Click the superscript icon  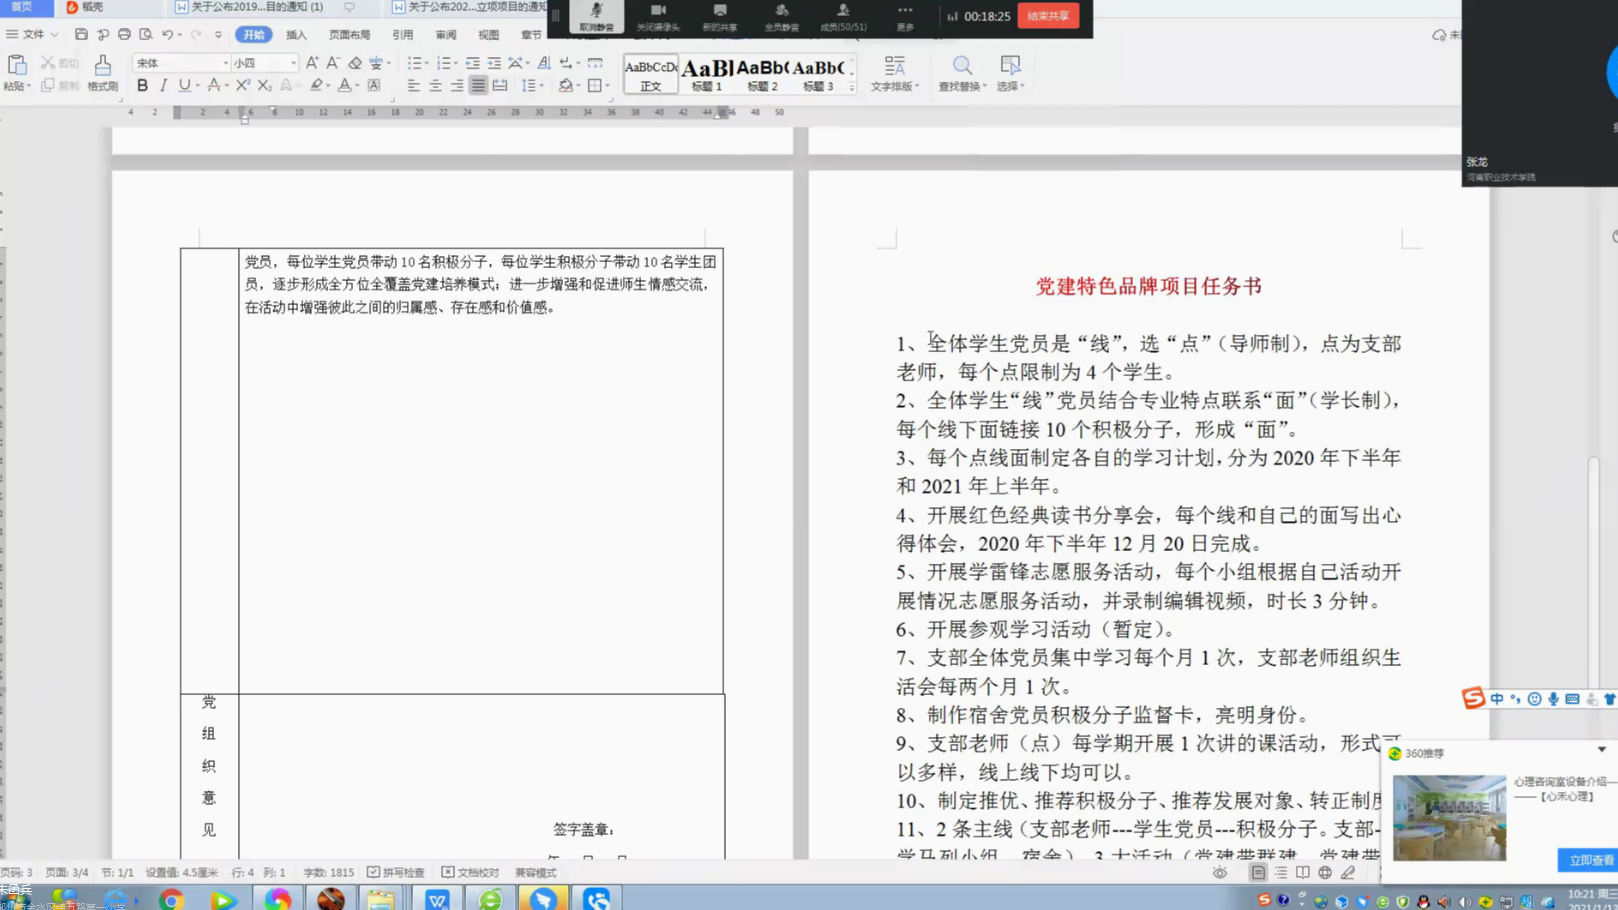pyautogui.click(x=243, y=86)
